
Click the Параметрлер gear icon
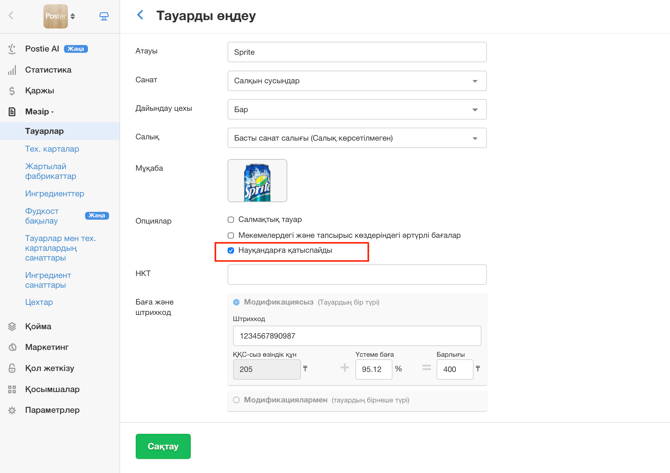(12, 410)
